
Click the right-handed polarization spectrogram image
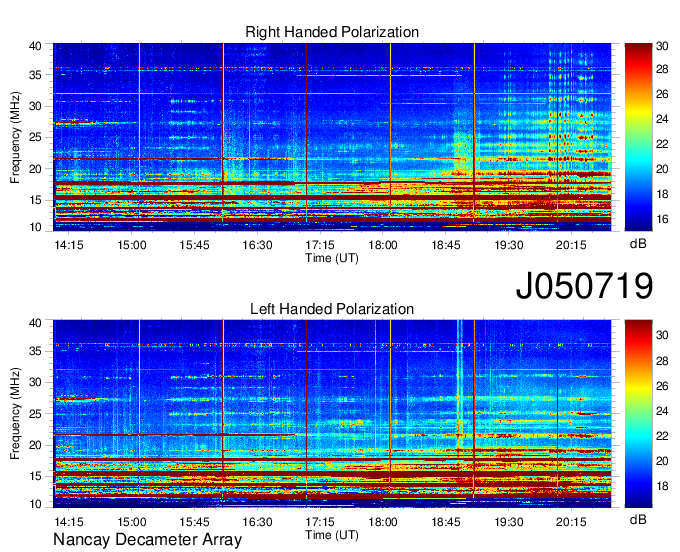332,137
